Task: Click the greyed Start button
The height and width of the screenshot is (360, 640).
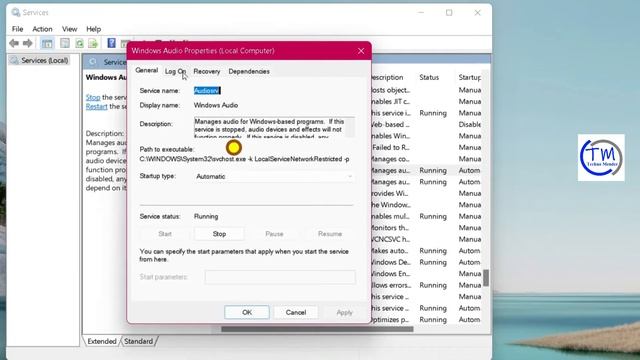Action: [x=165, y=234]
